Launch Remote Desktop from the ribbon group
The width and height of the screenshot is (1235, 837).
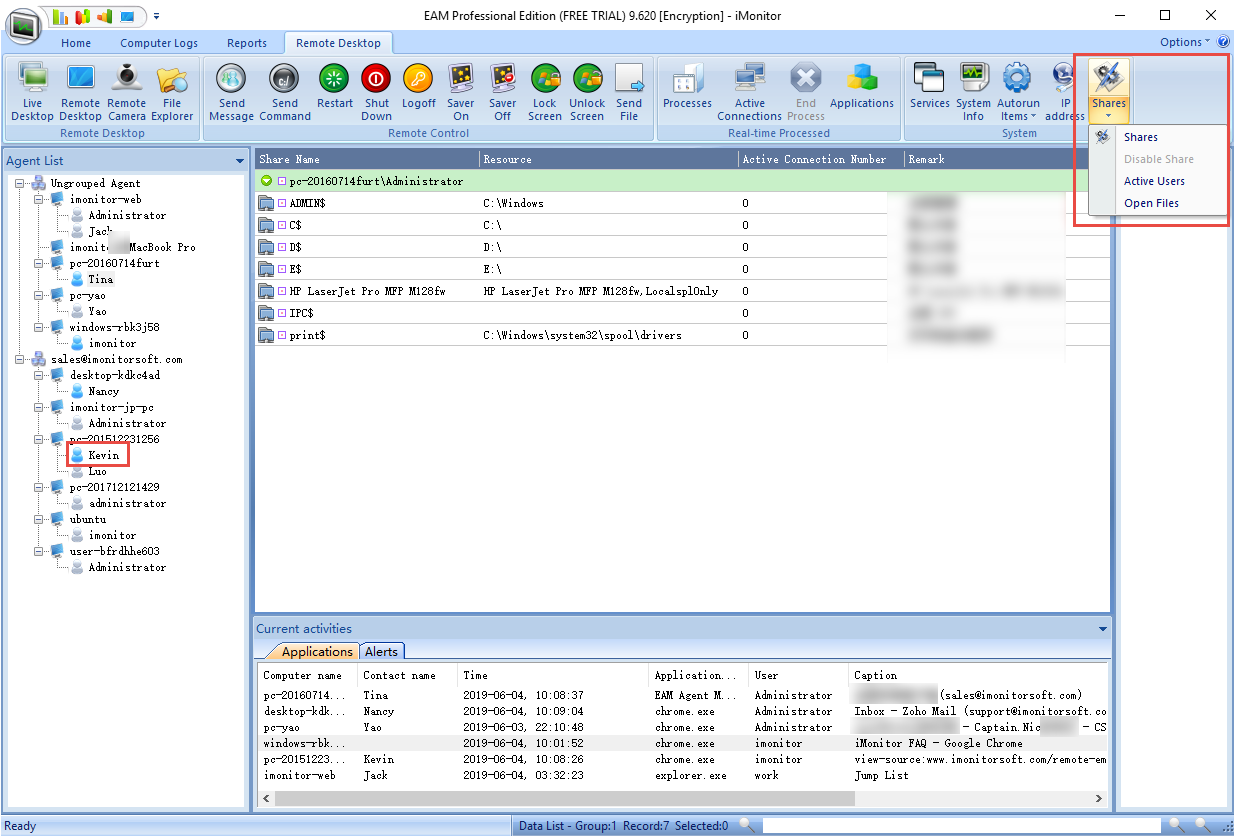(80, 92)
